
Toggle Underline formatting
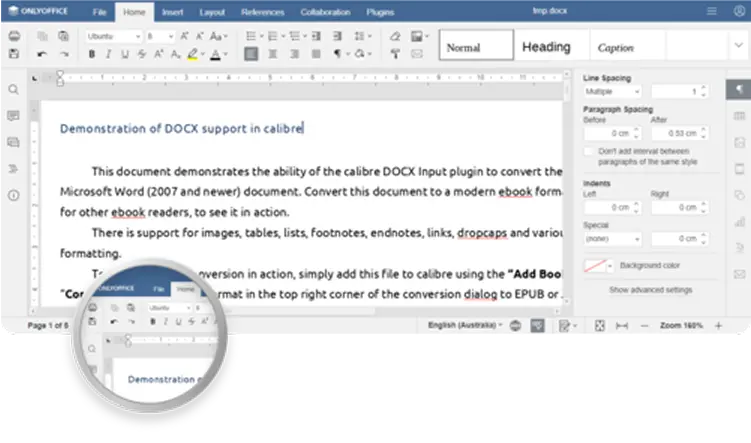pyautogui.click(x=125, y=54)
